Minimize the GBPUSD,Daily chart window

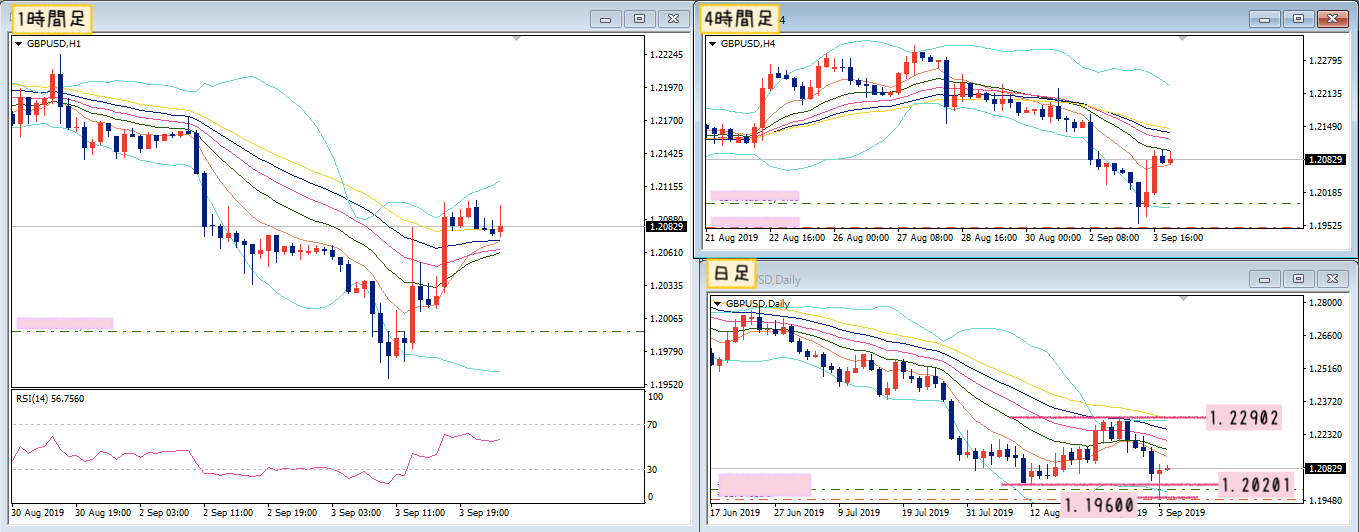(x=1265, y=278)
